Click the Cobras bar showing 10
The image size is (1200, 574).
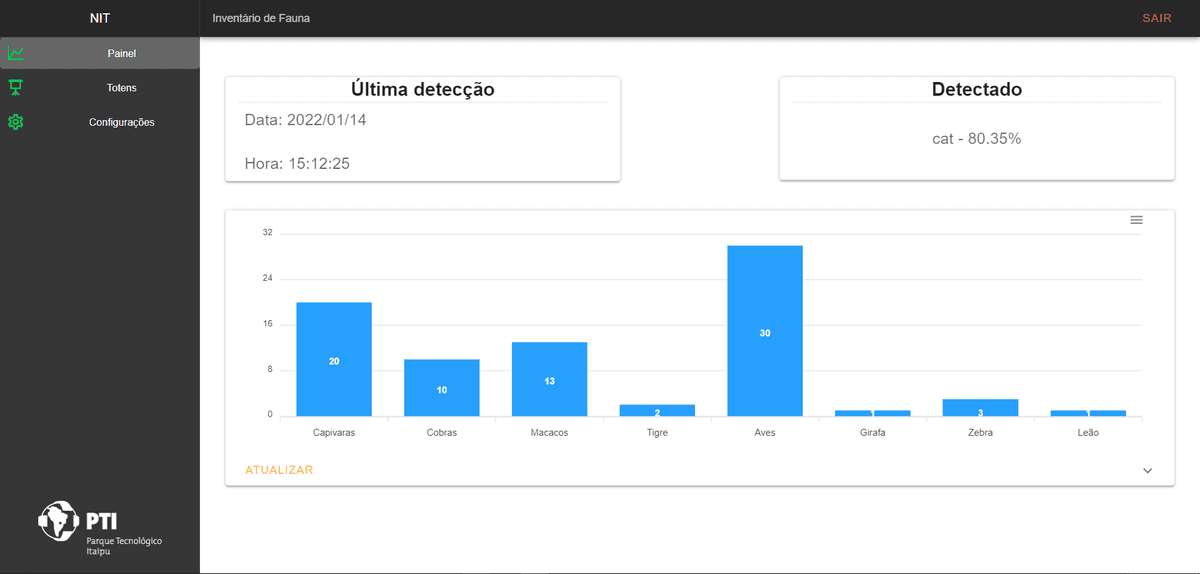coord(441,388)
